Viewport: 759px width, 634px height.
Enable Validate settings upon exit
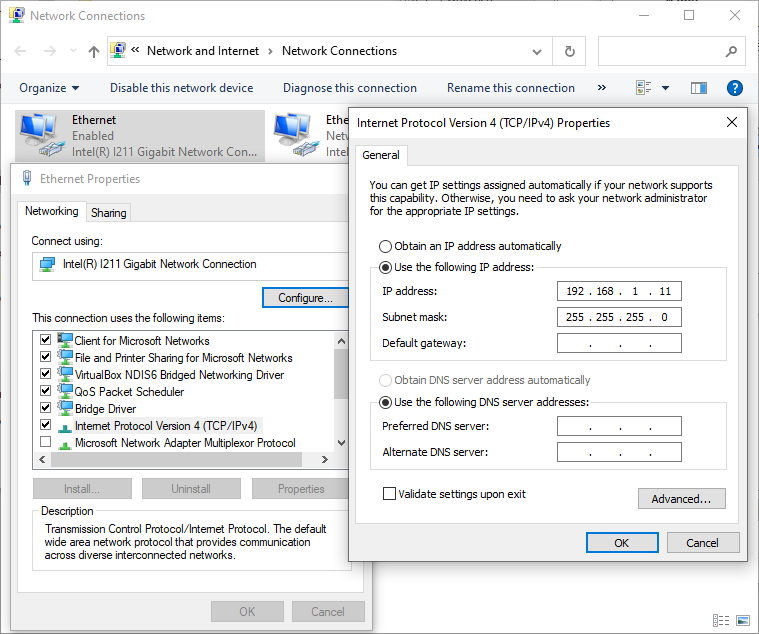coord(389,494)
